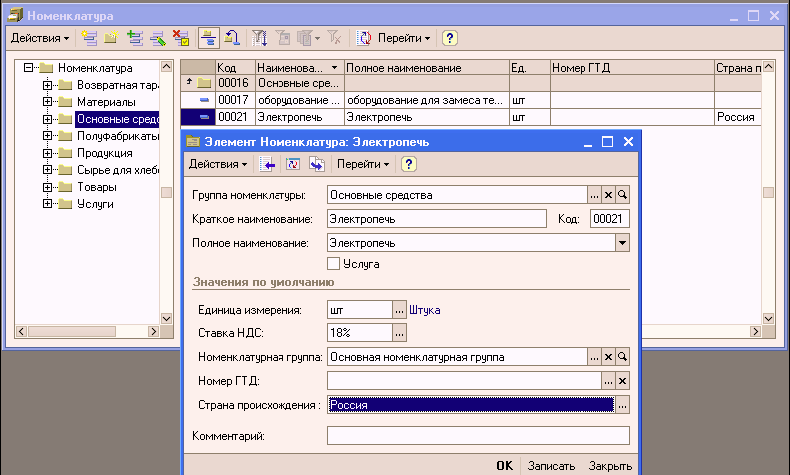
Task: Open help in the Номенклатура list toolbar
Action: 450,38
